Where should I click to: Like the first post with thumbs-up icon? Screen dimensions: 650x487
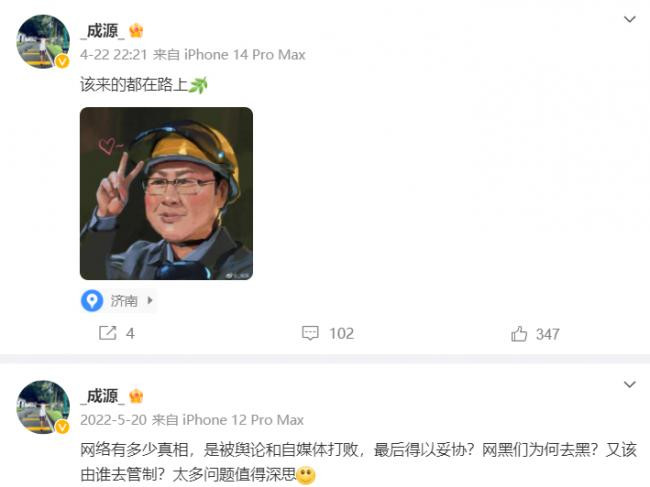(519, 333)
